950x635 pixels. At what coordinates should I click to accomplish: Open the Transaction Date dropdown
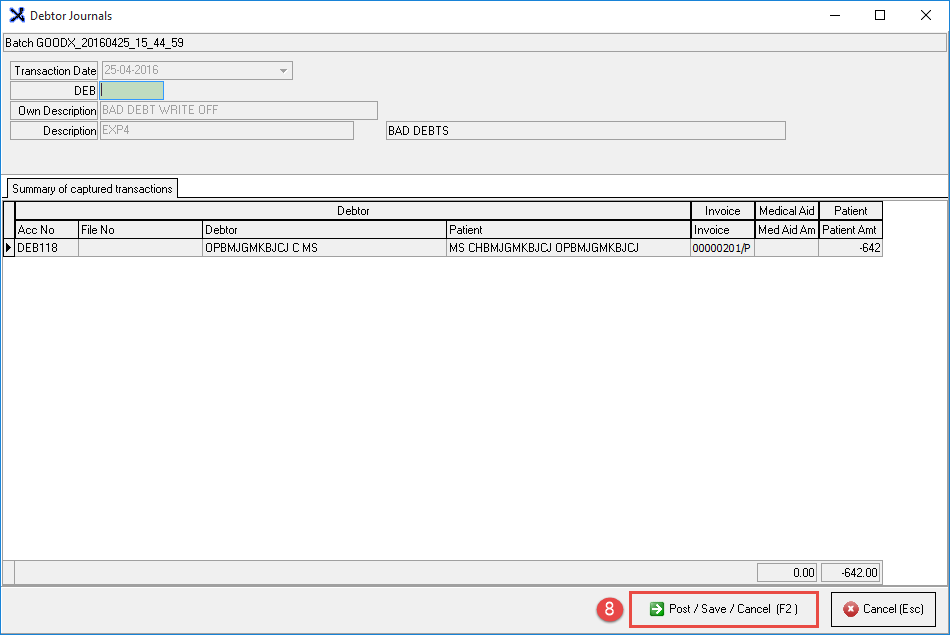point(284,71)
